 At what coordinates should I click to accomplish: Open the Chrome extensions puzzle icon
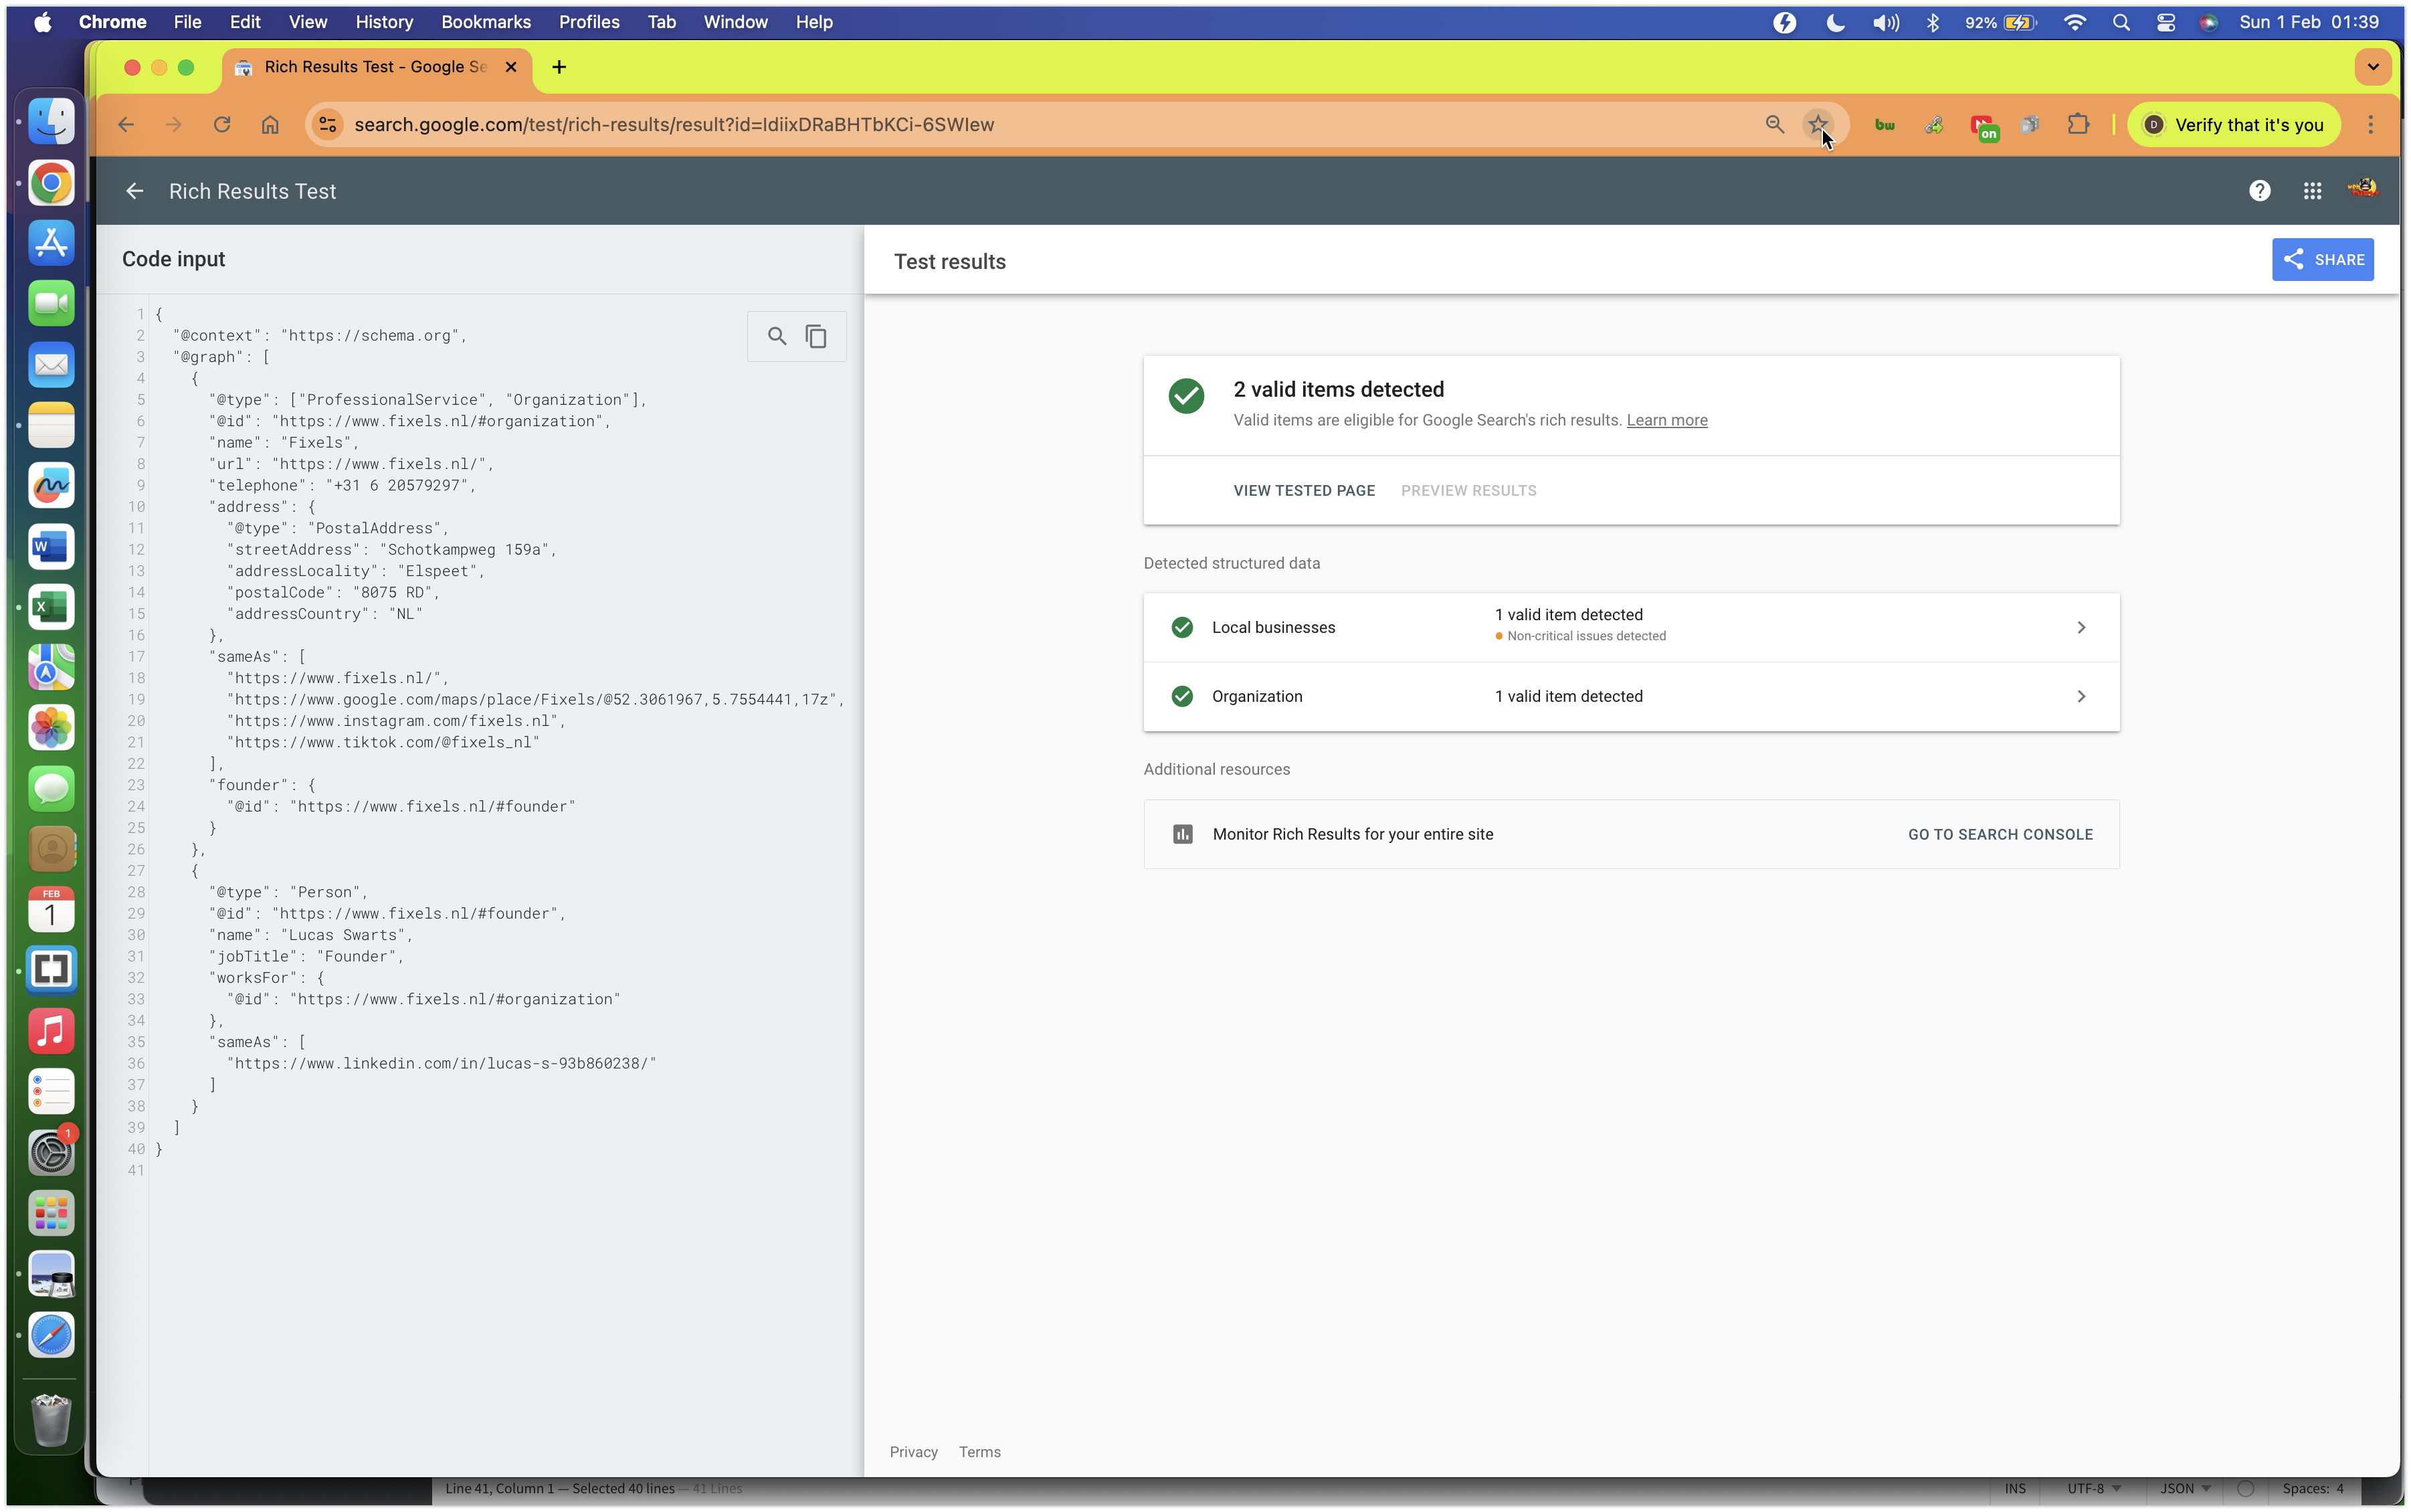coord(2078,124)
